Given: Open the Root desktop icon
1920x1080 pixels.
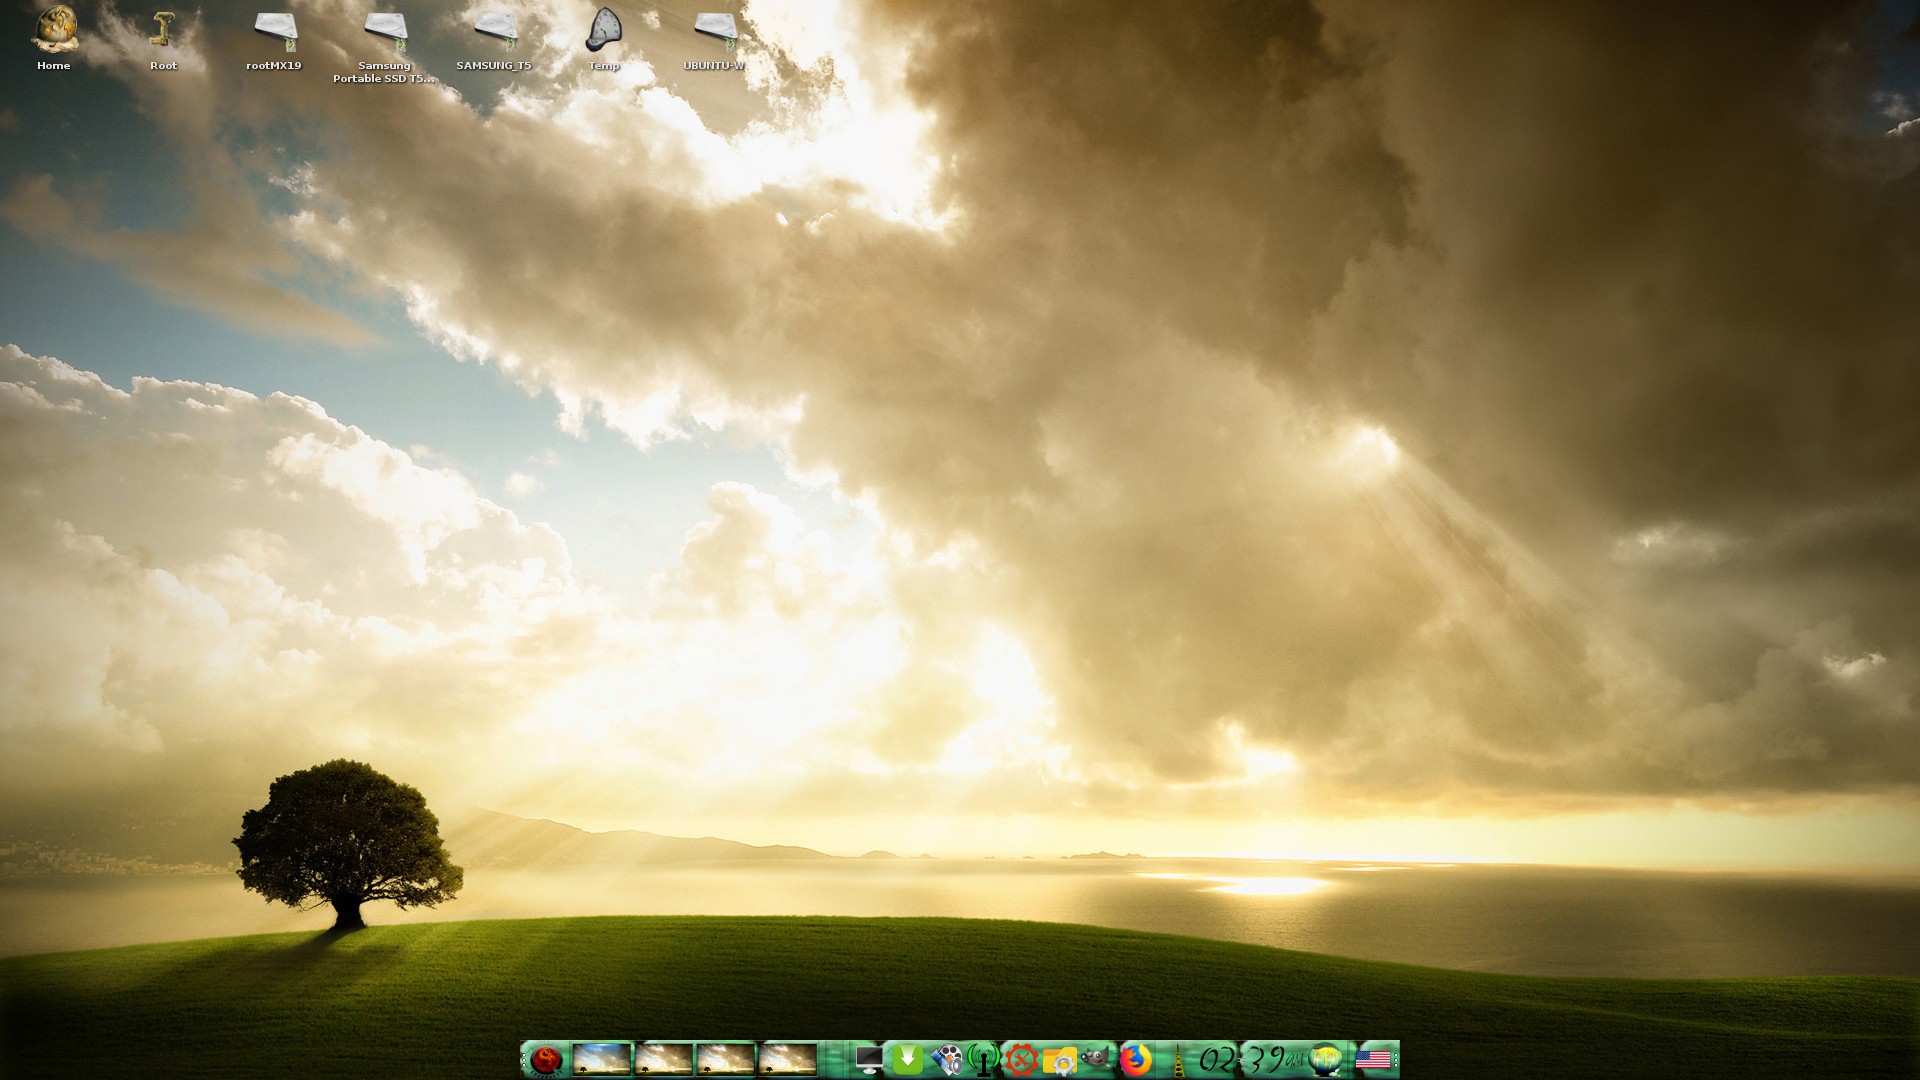Looking at the screenshot, I should point(163,30).
